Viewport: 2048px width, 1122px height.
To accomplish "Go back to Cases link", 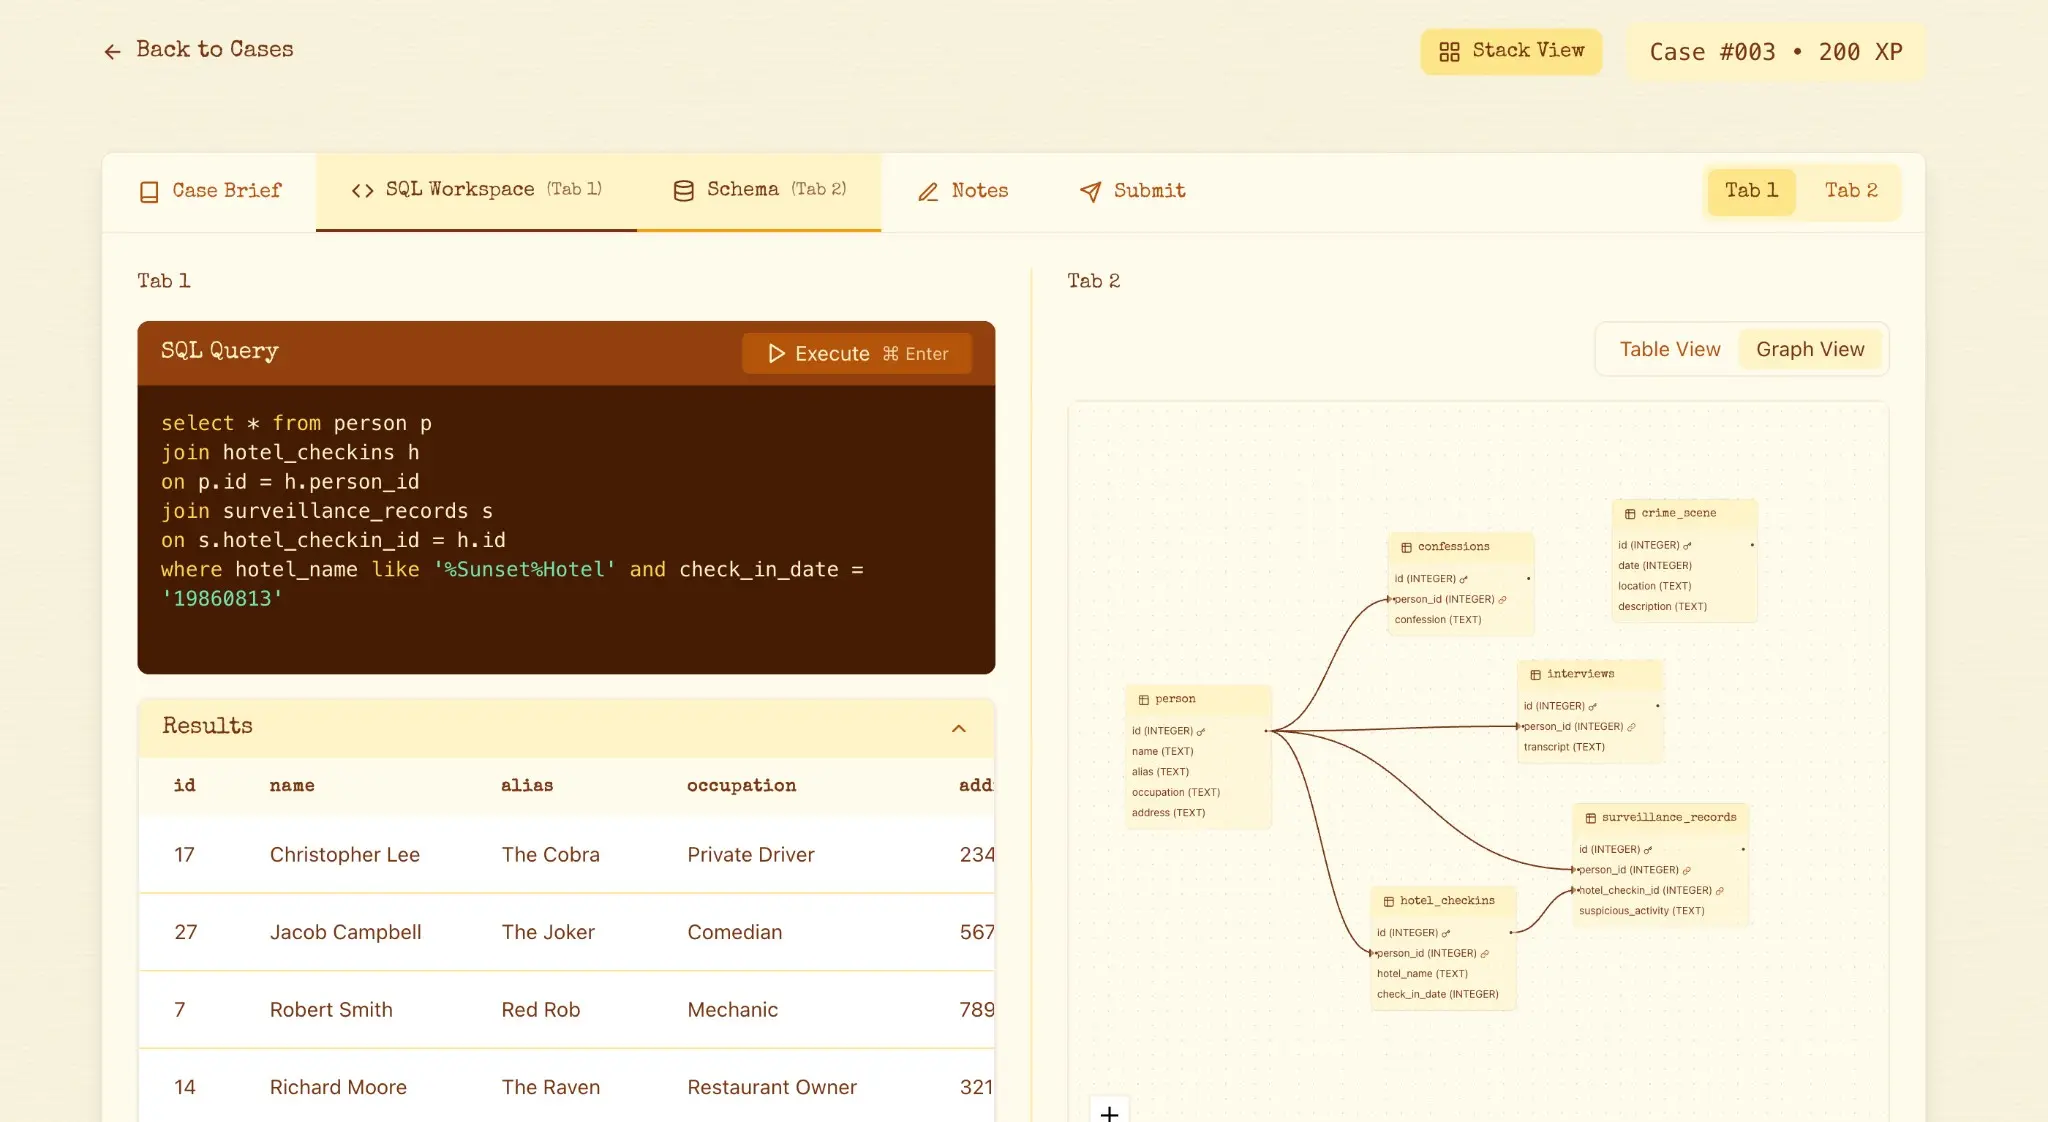I will click(198, 50).
